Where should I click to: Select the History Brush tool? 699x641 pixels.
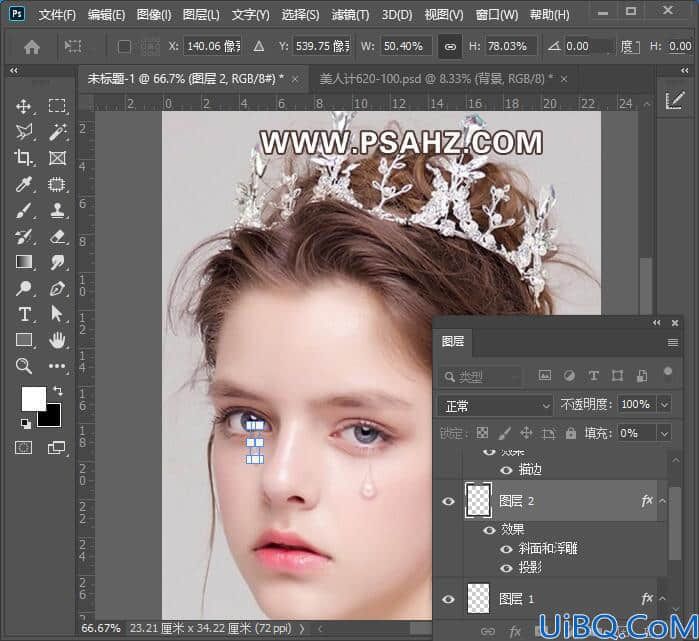click(24, 236)
